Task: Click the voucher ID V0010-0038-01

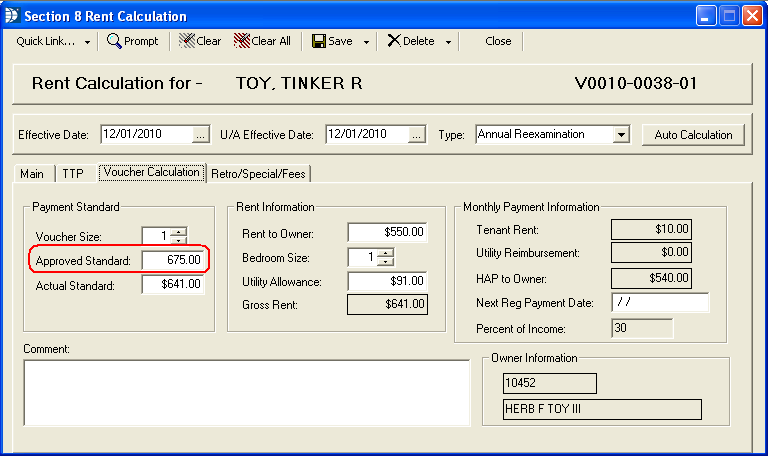Action: (636, 83)
